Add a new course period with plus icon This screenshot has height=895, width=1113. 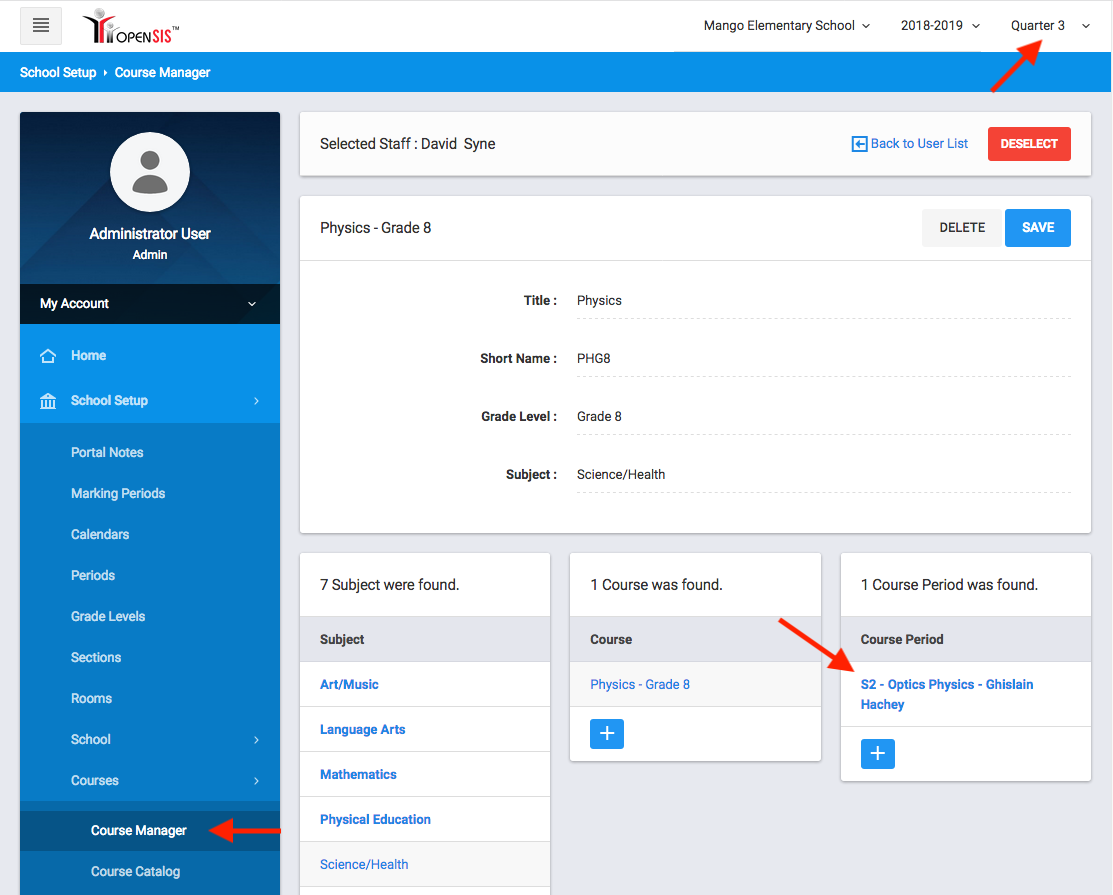[878, 753]
